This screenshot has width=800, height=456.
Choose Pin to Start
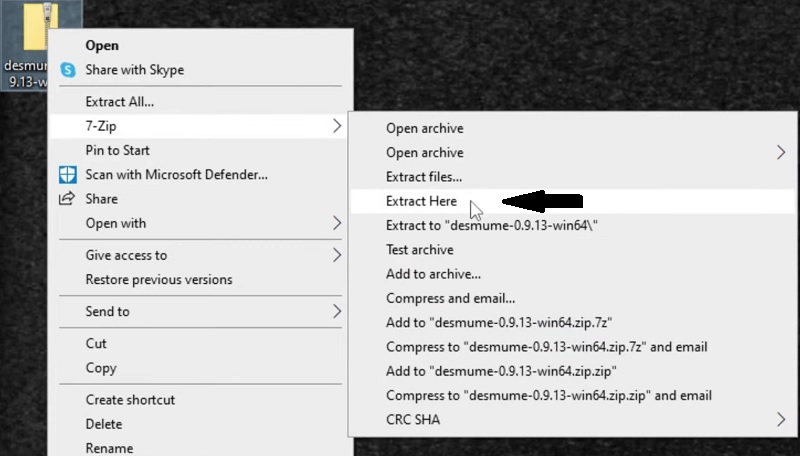point(117,150)
